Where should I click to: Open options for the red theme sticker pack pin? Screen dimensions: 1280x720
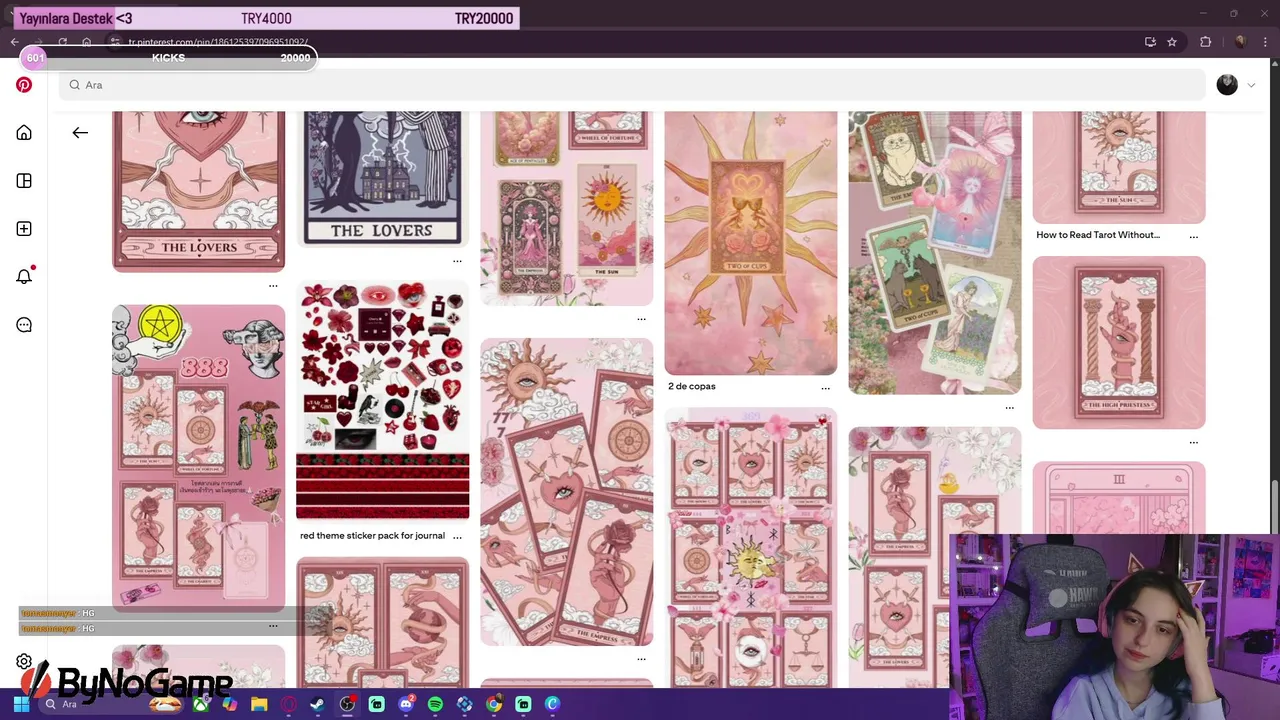point(457,537)
